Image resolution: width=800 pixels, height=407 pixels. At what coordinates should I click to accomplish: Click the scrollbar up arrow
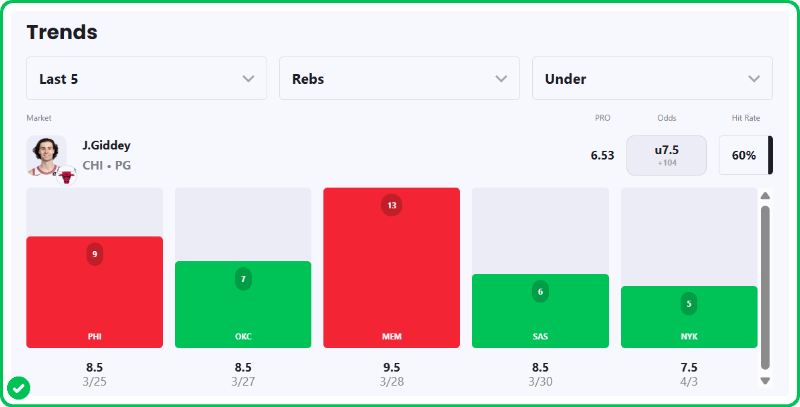[766, 196]
